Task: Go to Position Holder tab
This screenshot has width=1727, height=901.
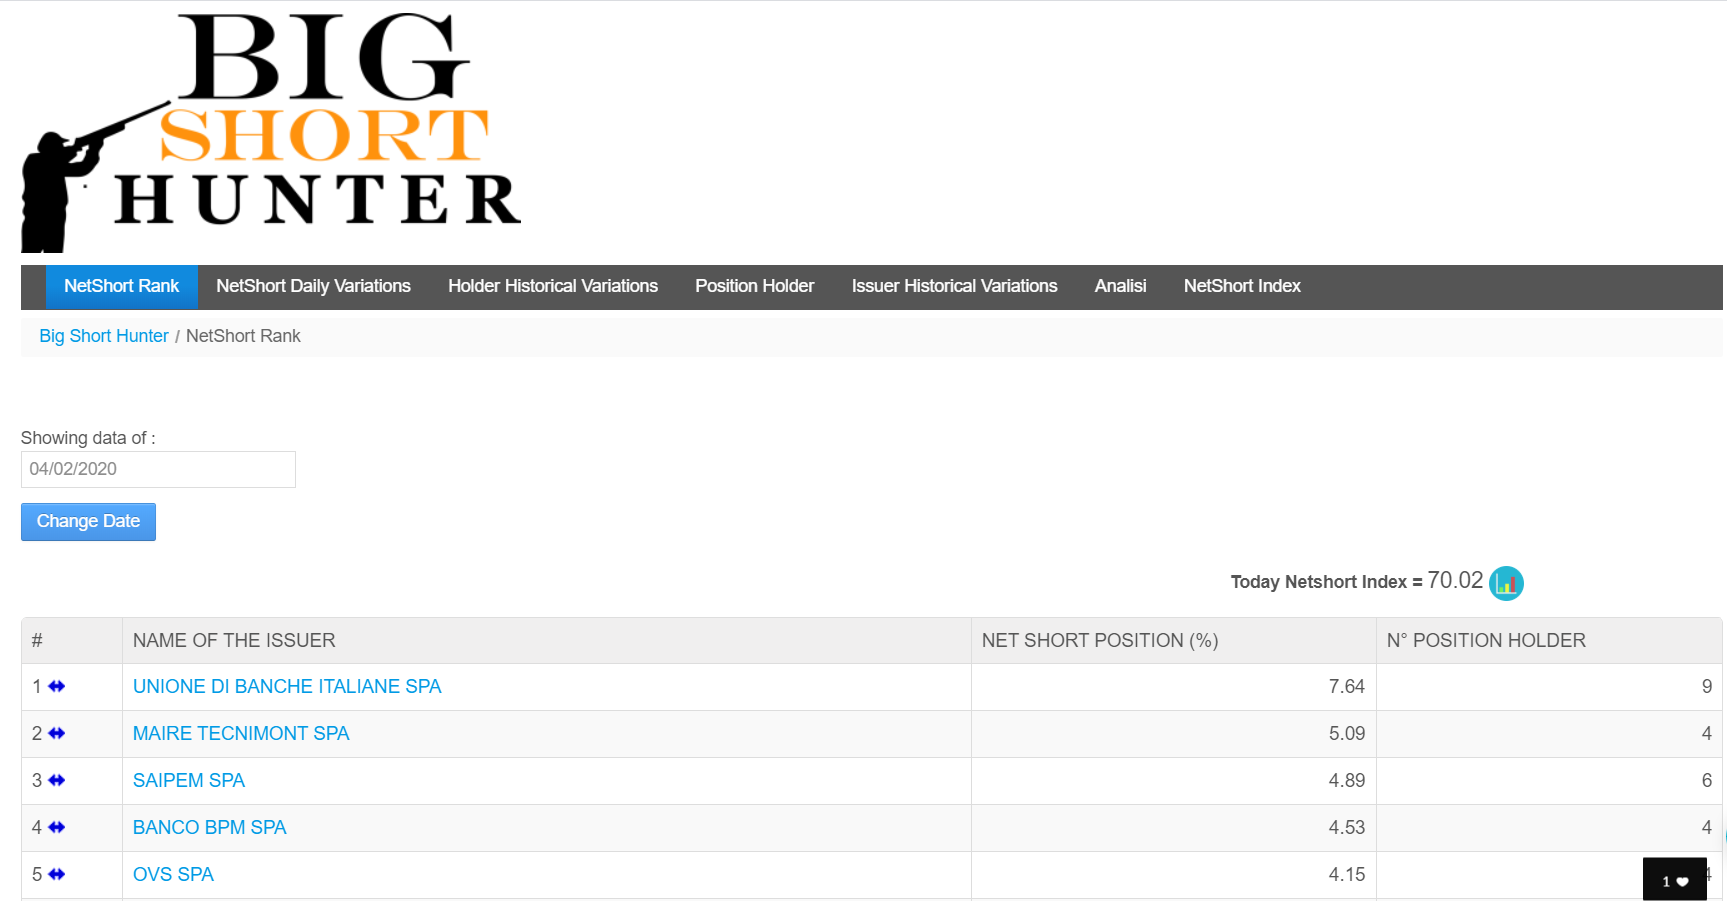Action: [755, 287]
